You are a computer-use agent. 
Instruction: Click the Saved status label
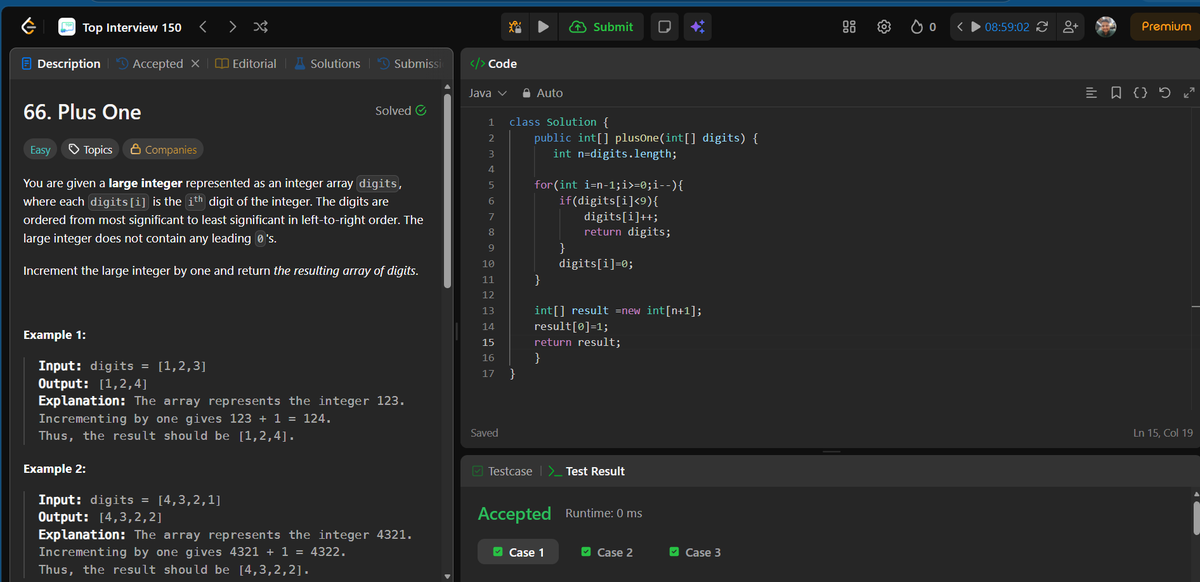(484, 433)
